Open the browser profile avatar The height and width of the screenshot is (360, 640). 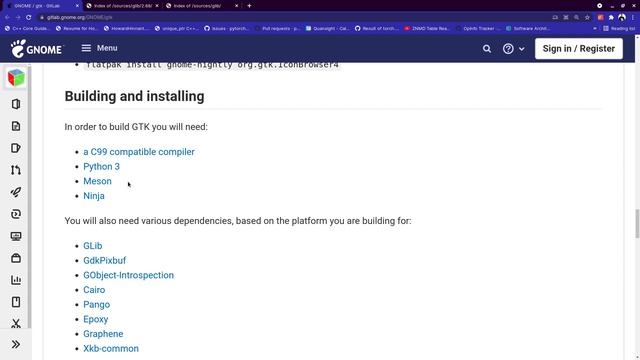pyautogui.click(x=622, y=17)
